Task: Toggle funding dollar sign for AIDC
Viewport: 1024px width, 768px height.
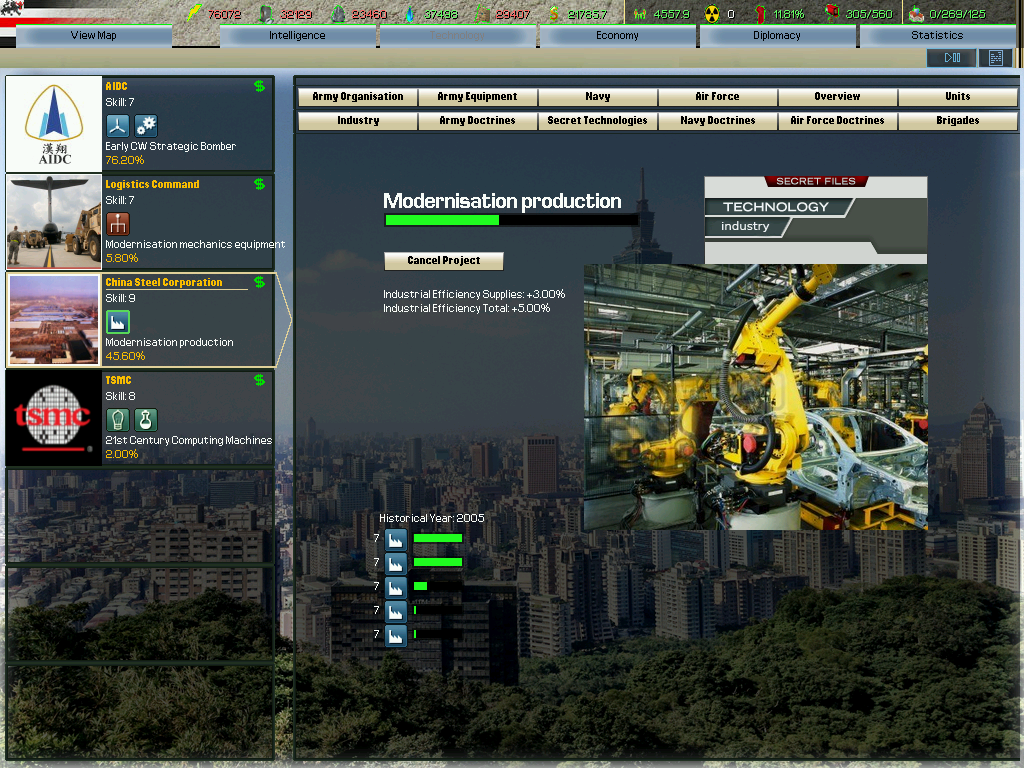Action: pos(260,86)
